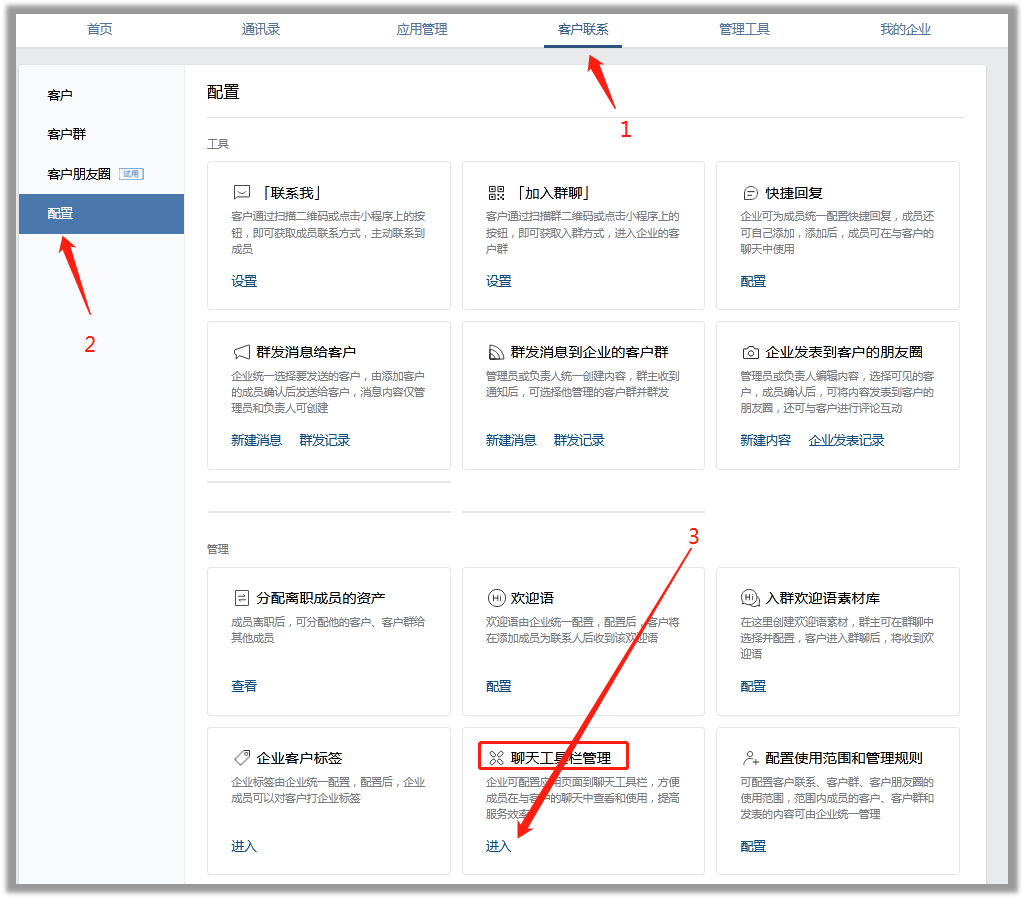Open 客户群 in the sidebar
The width and height of the screenshot is (1024, 899).
pyautogui.click(x=67, y=134)
